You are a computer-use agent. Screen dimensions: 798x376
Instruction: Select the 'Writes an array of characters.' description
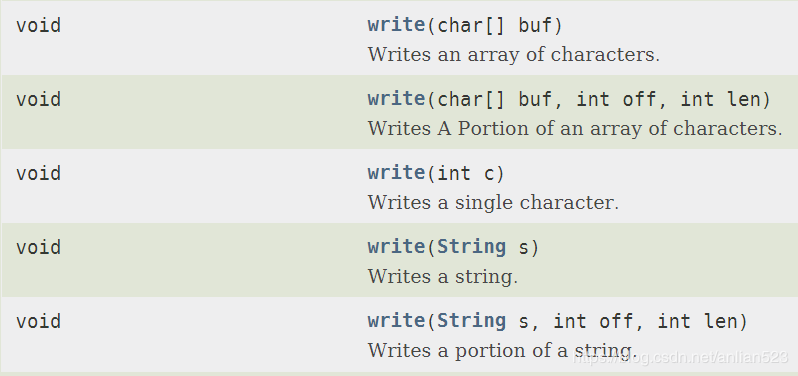point(514,54)
